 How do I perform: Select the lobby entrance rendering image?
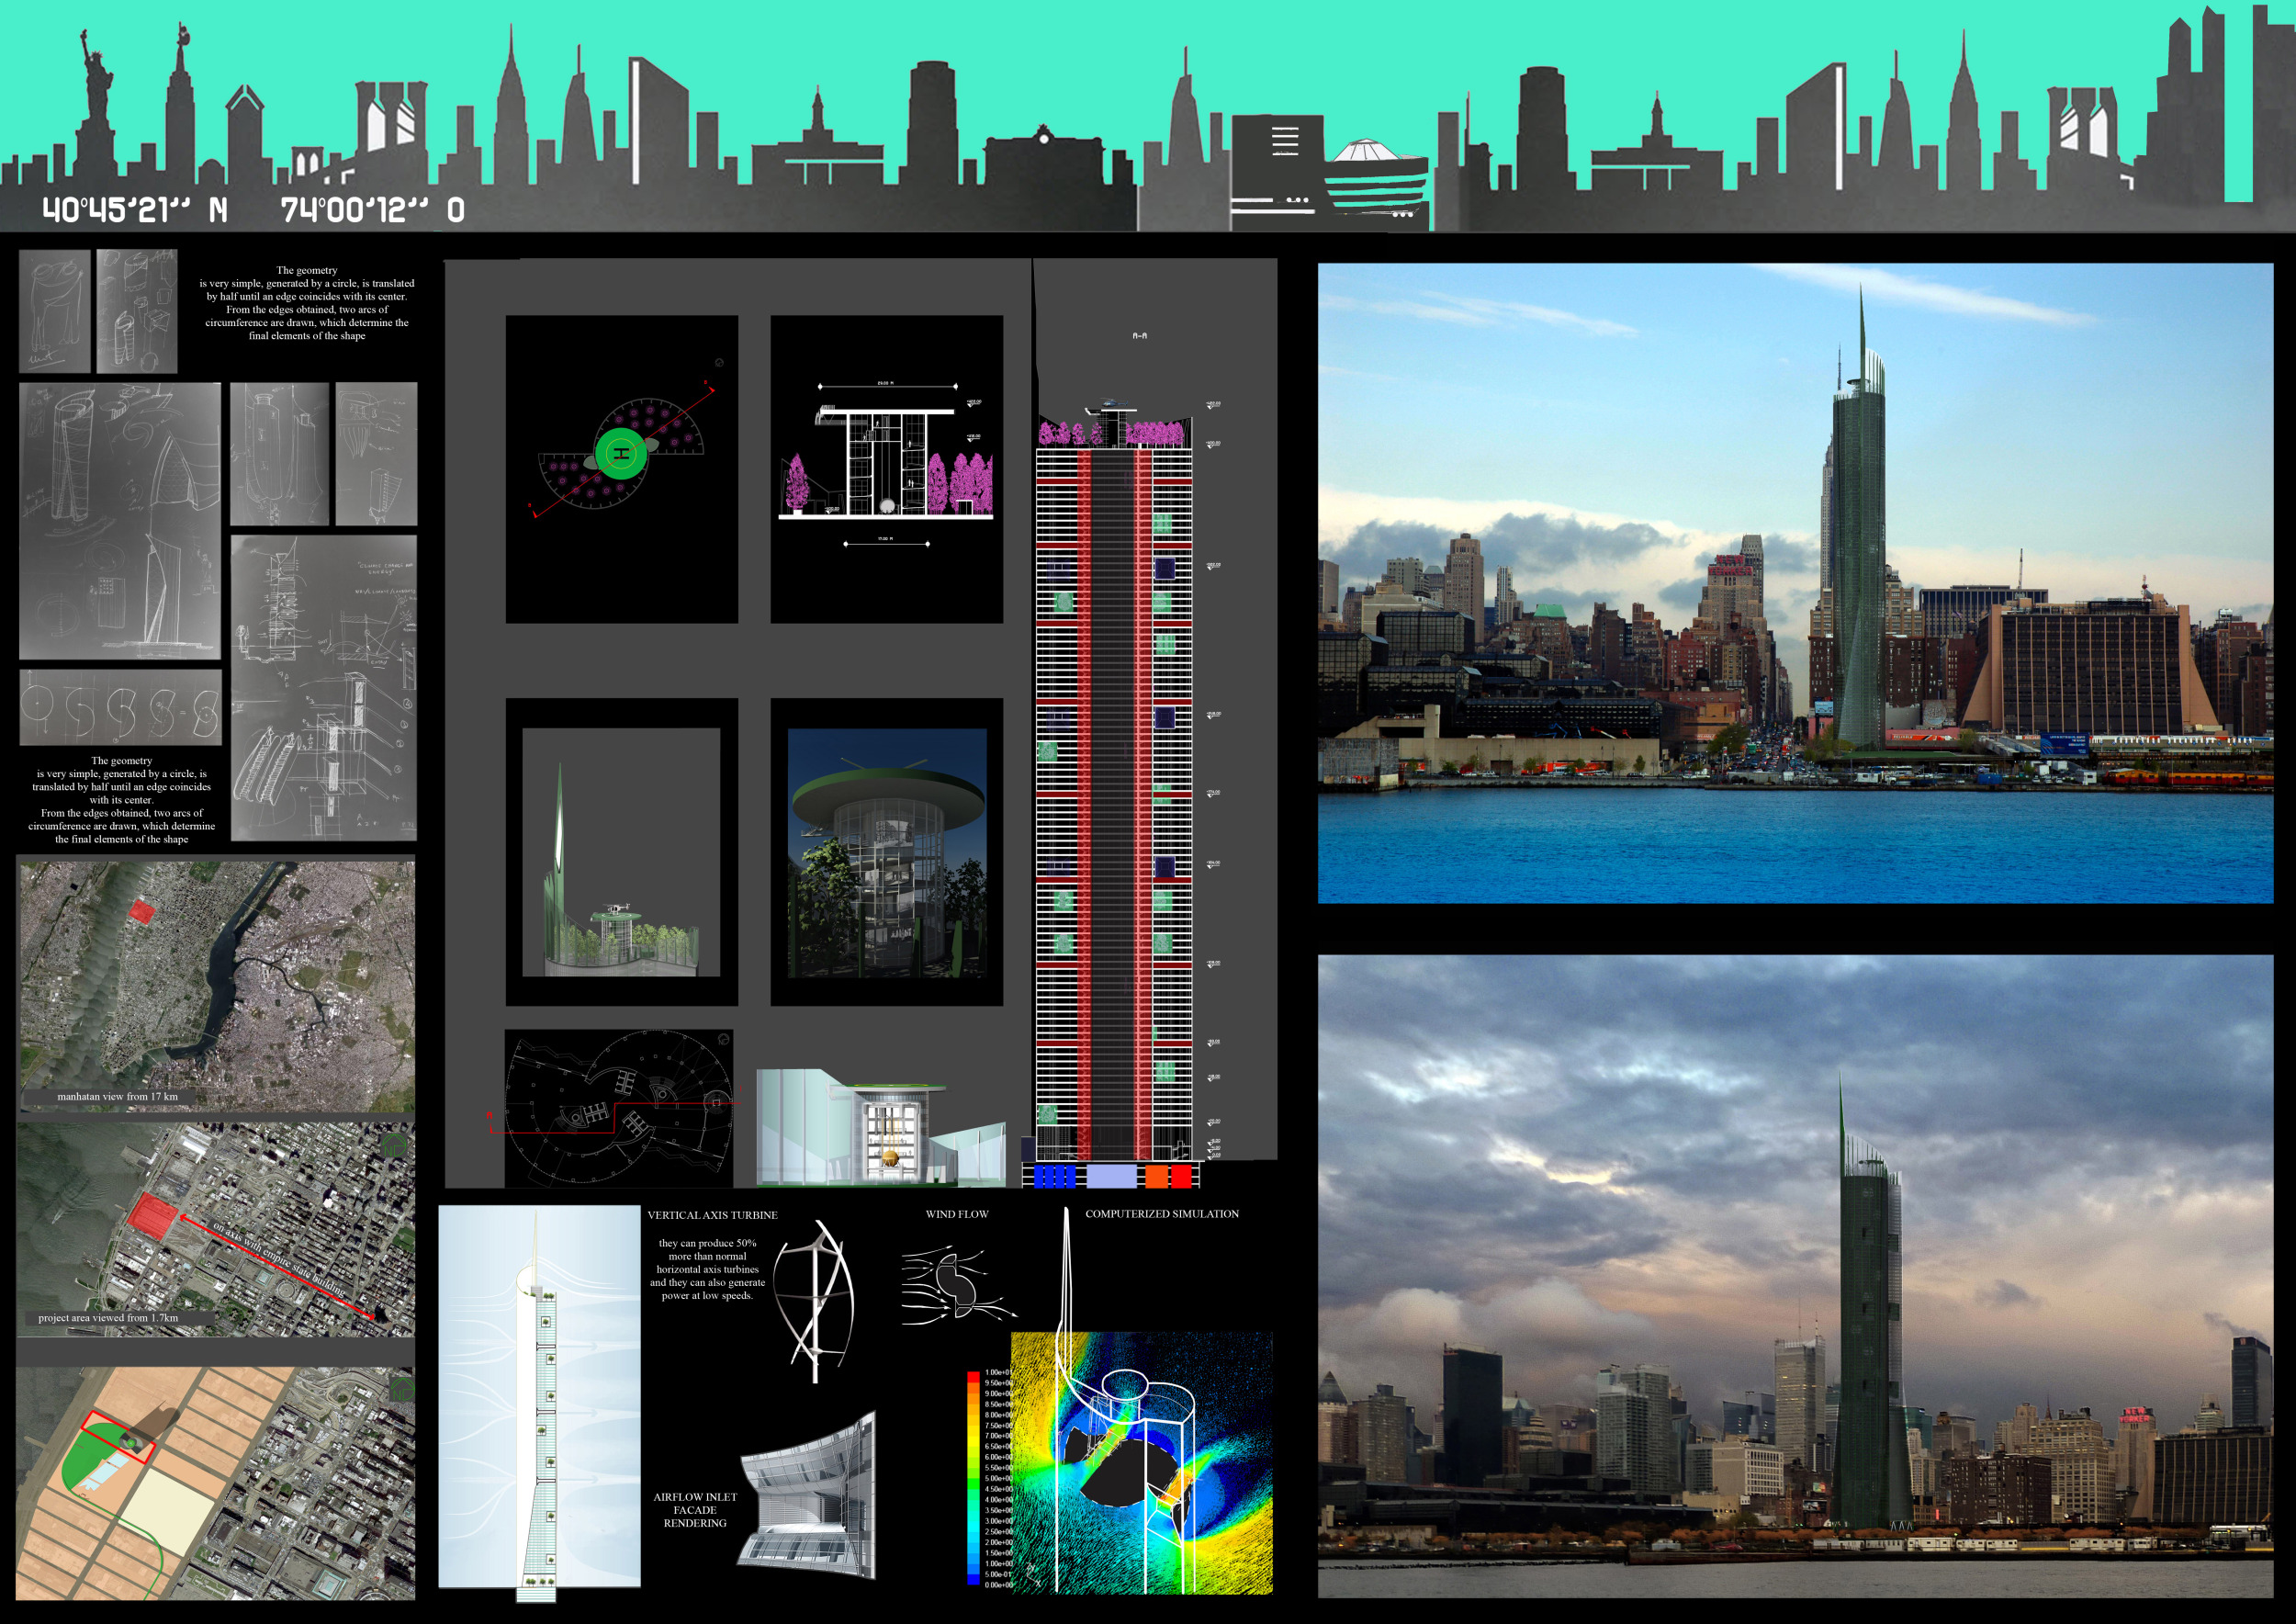(881, 1127)
